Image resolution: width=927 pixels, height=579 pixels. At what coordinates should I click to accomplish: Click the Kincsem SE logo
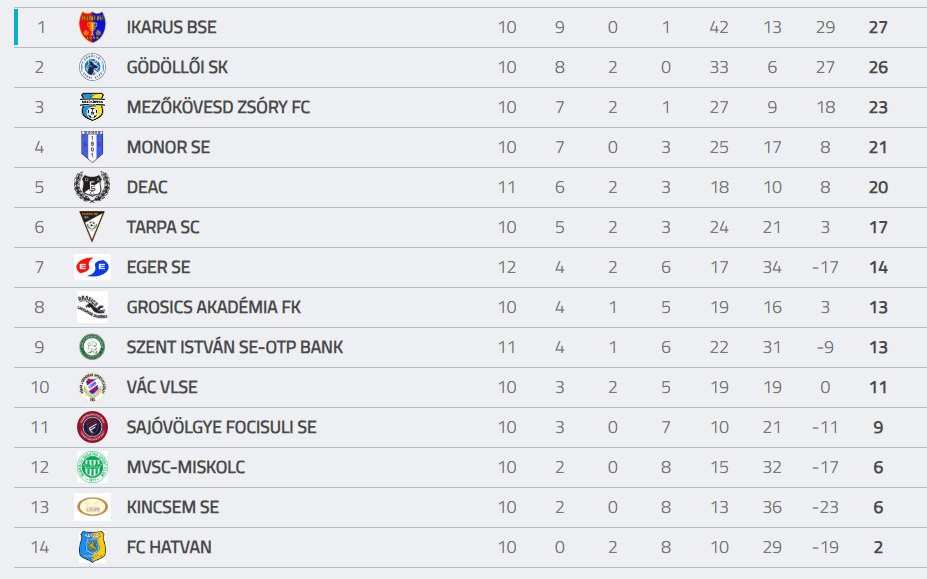(x=92, y=507)
